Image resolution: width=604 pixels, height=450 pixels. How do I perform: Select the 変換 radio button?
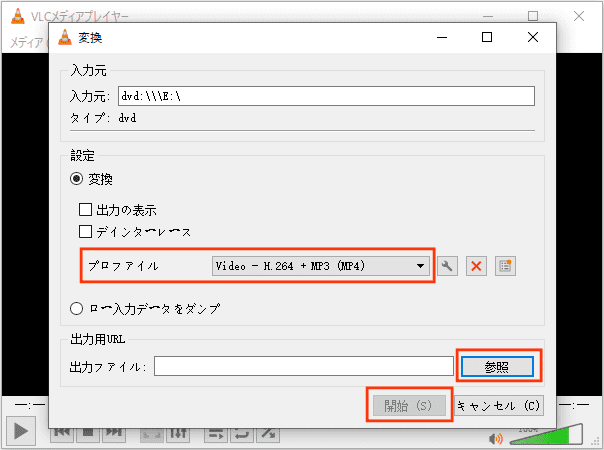click(x=76, y=179)
